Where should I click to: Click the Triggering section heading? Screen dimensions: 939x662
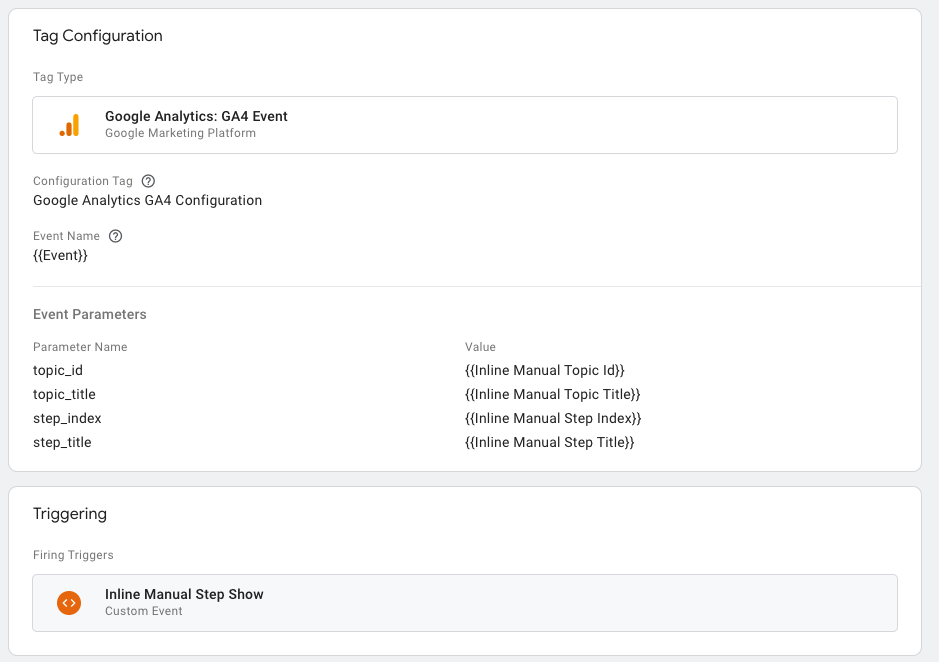[69, 514]
